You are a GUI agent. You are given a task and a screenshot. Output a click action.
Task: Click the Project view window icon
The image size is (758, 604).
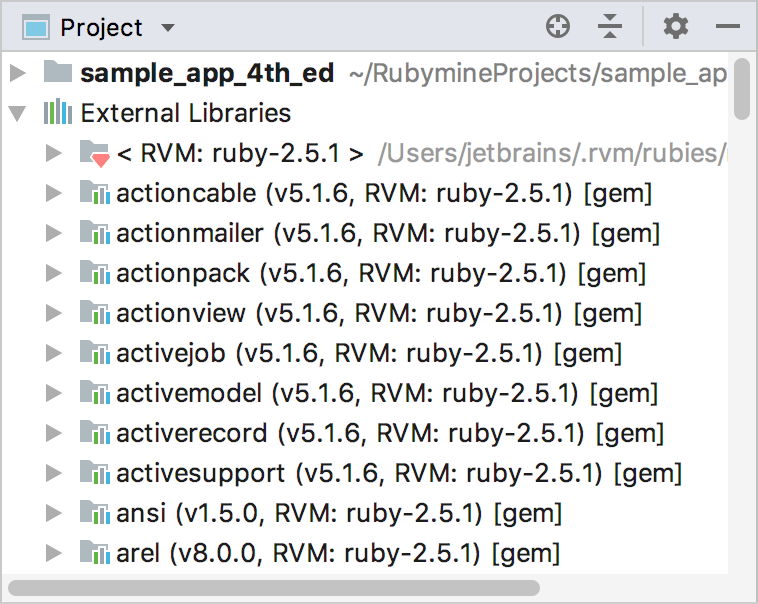(36, 27)
